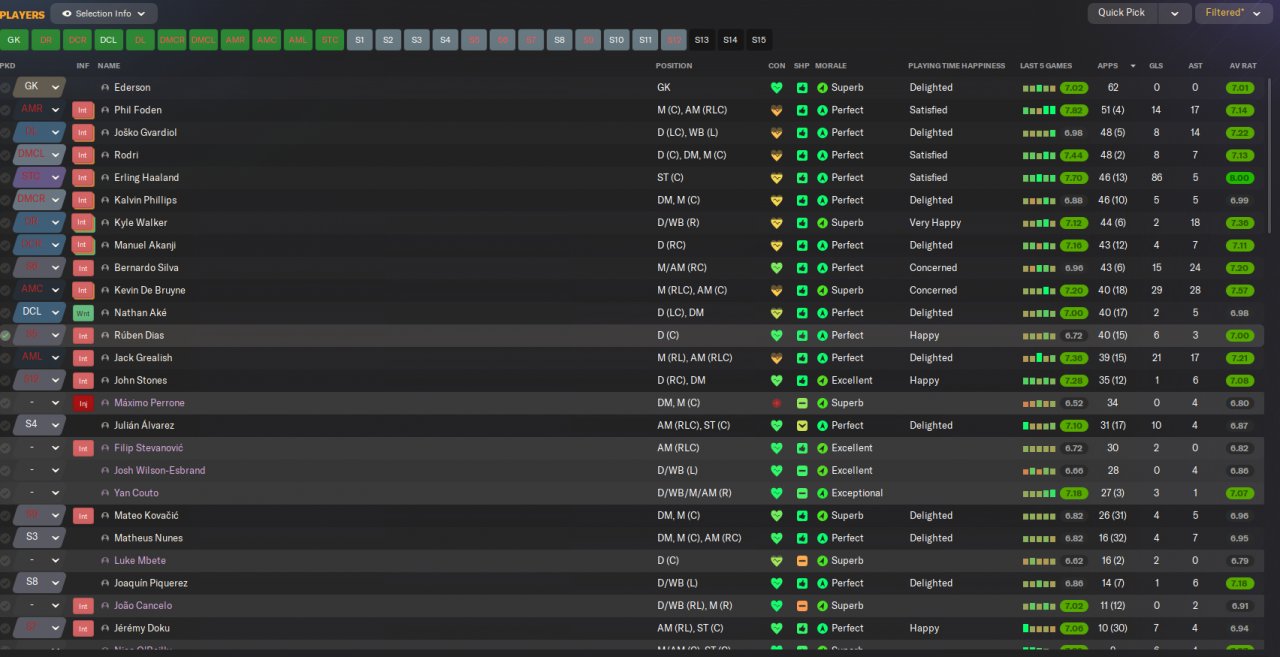The image size is (1280, 657).
Task: Toggle the picked checkmark for Nathan Aké
Action: click(x=6, y=313)
